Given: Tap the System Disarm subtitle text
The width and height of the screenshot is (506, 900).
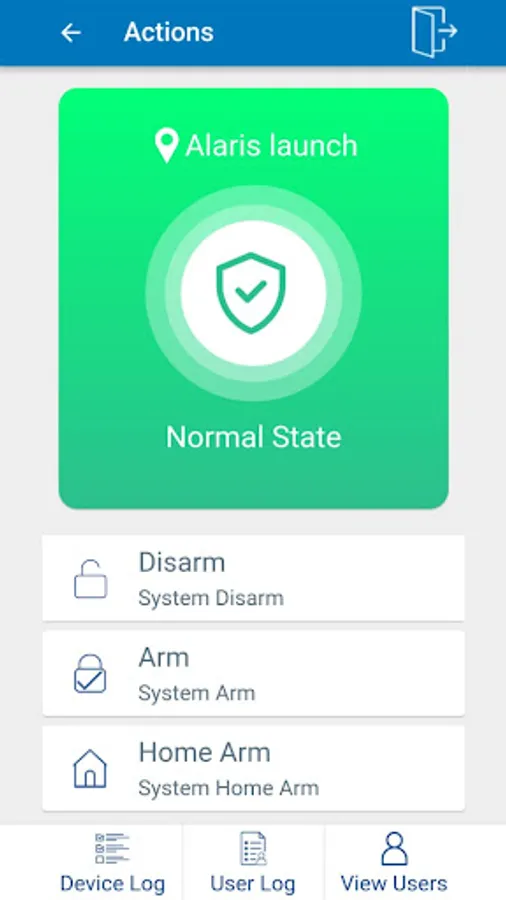Looking at the screenshot, I should pos(211,598).
